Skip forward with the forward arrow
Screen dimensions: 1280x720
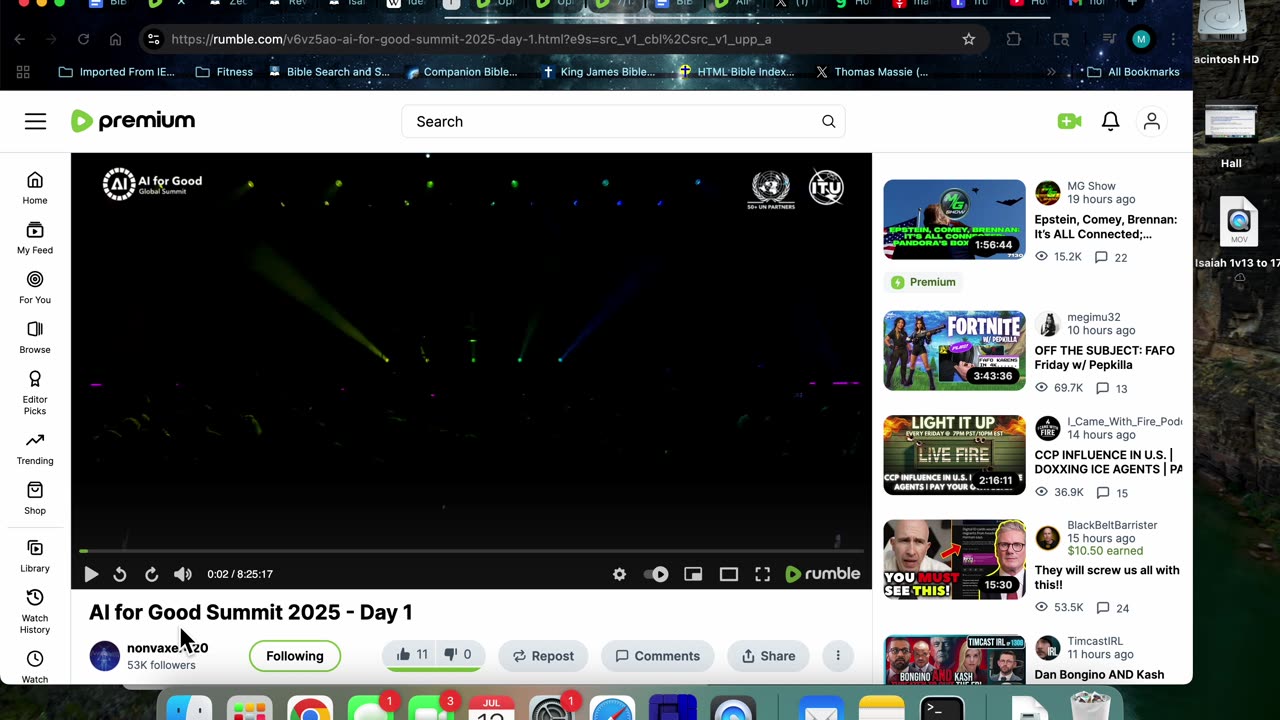pyautogui.click(x=151, y=574)
